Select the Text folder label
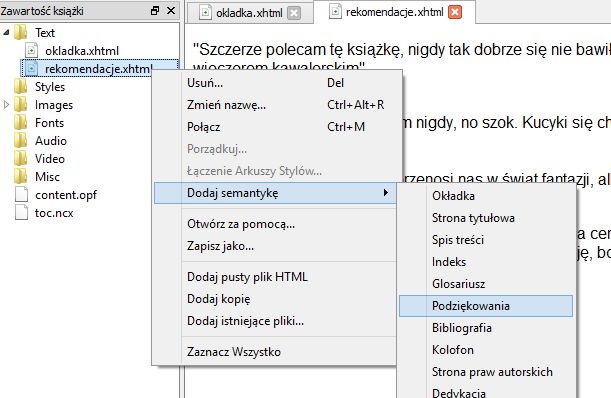The image size is (611, 398). coord(45,33)
